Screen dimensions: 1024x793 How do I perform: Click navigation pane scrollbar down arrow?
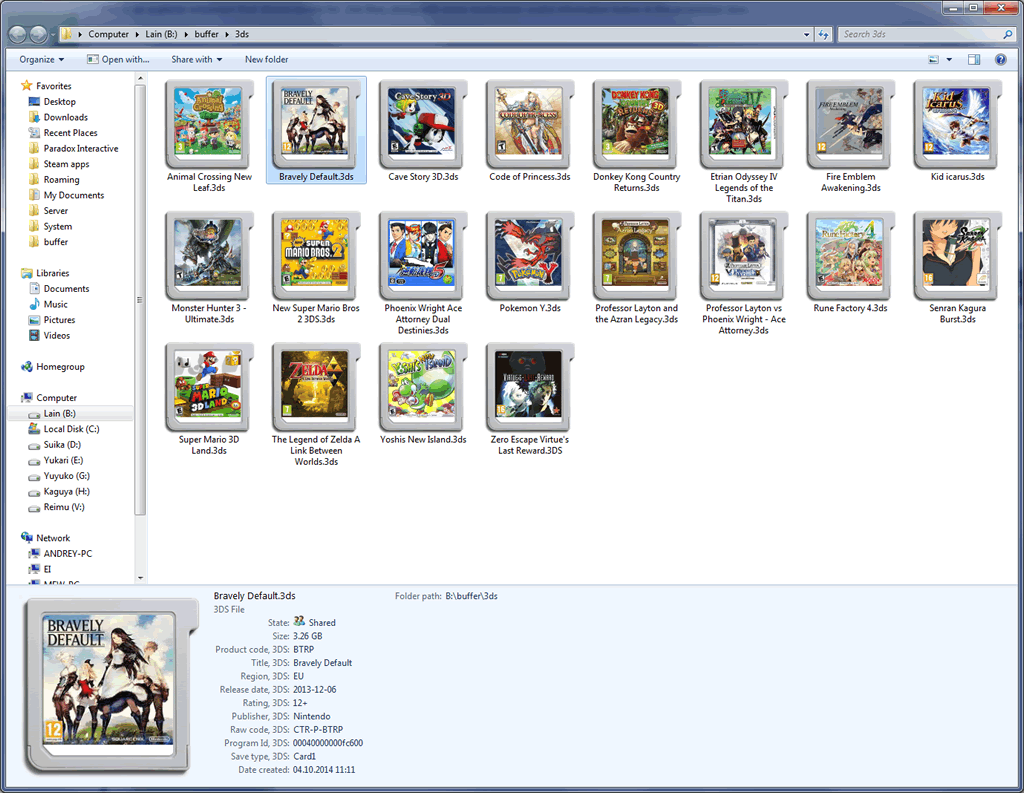[x=140, y=578]
